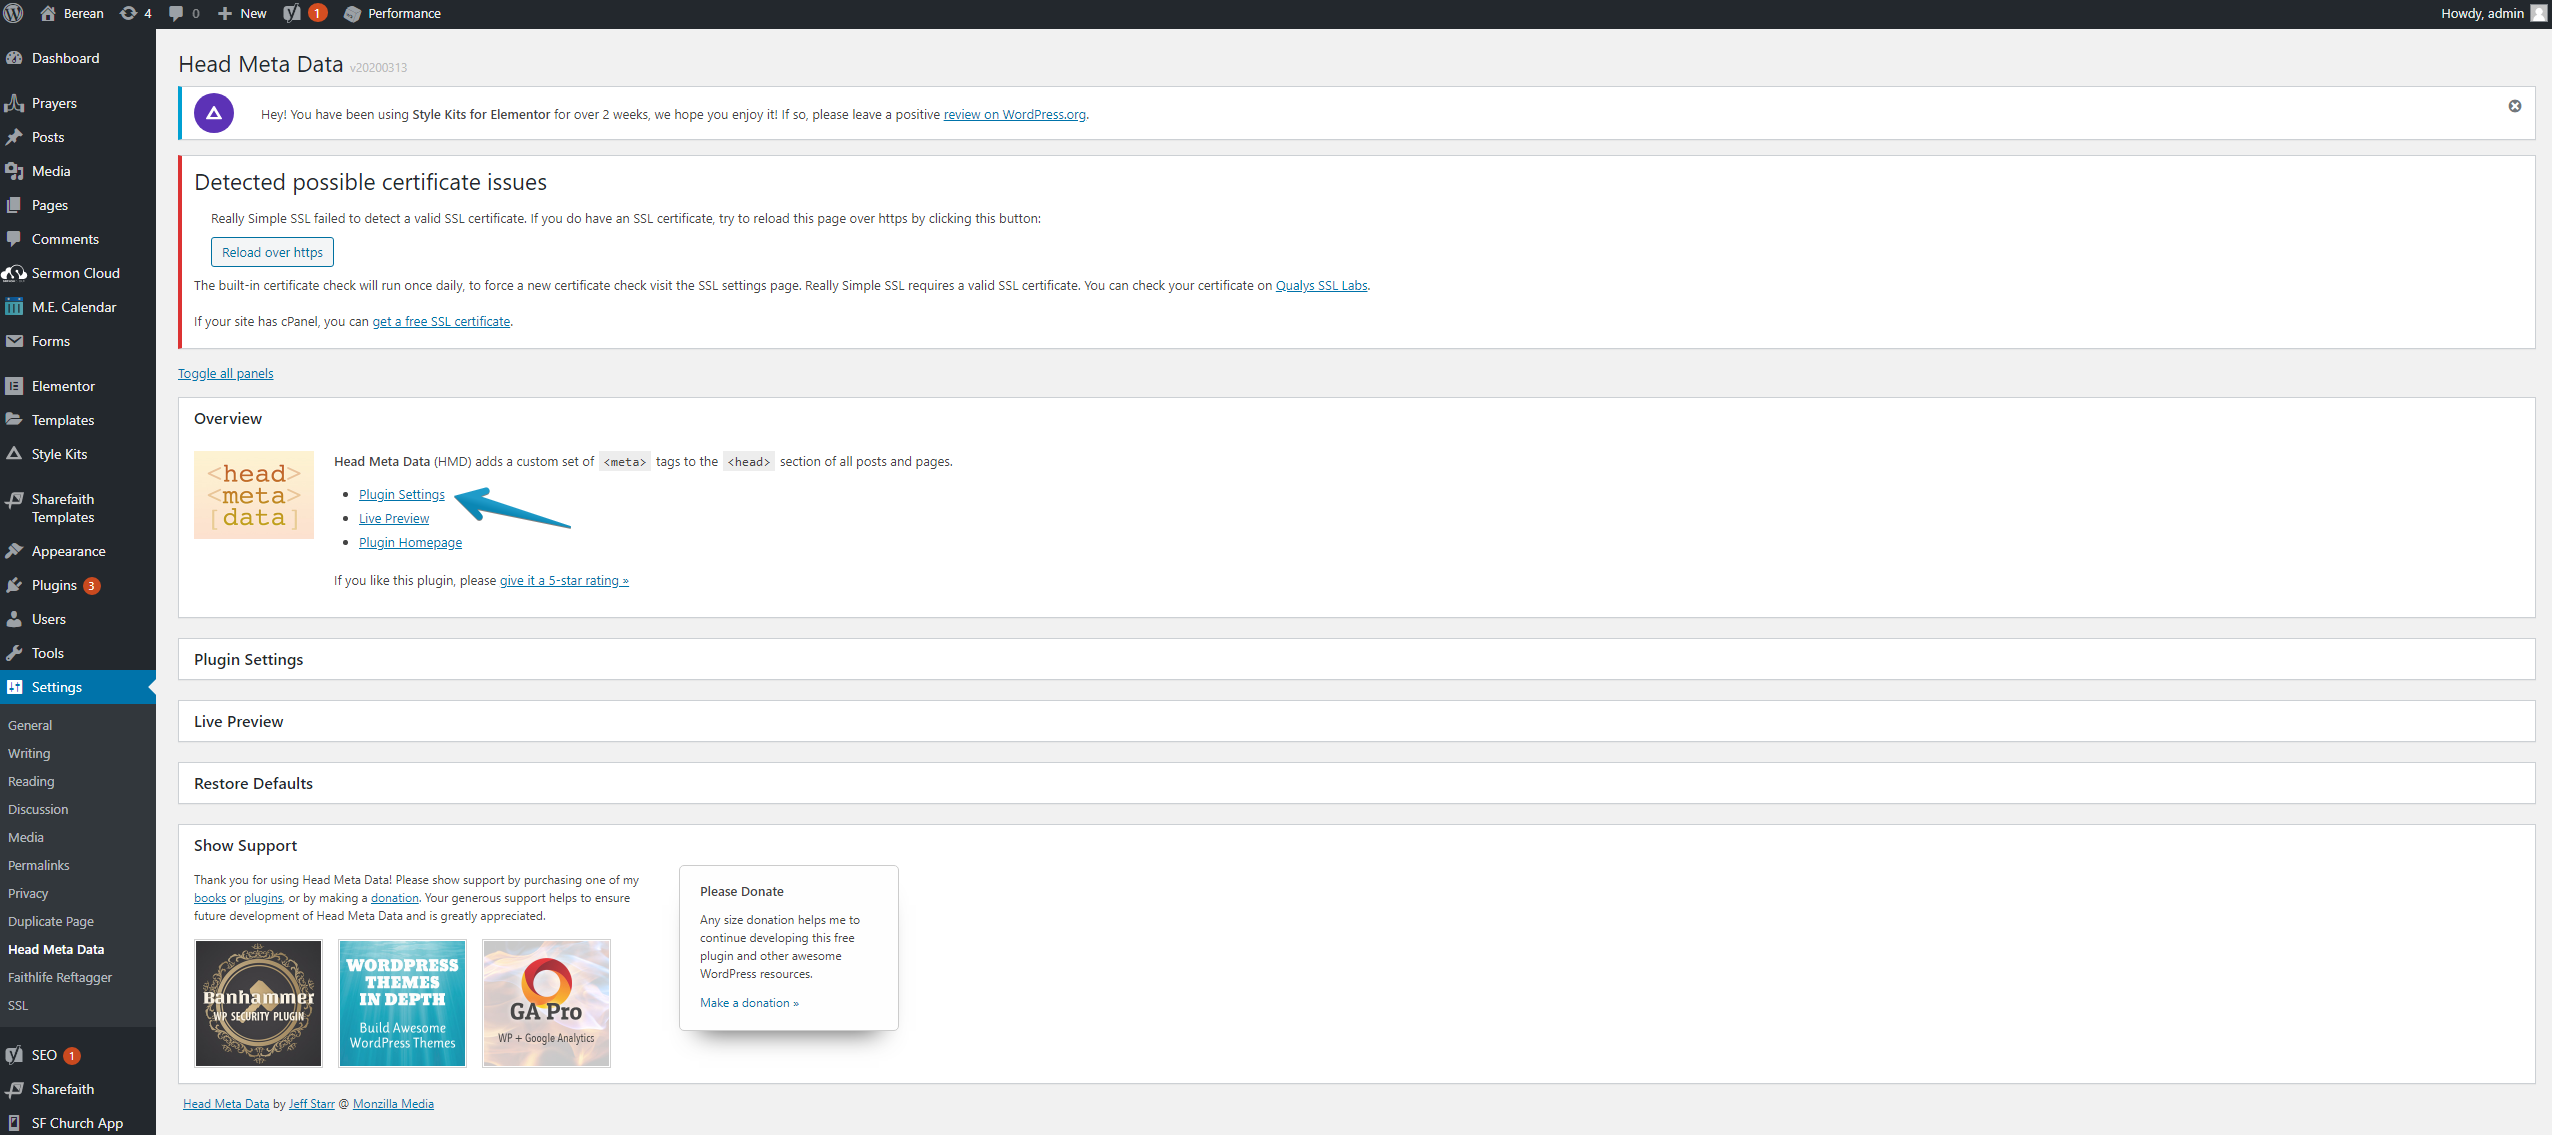Image resolution: width=2552 pixels, height=1135 pixels.
Task: Open the updates icon showing 4
Action: (x=129, y=13)
